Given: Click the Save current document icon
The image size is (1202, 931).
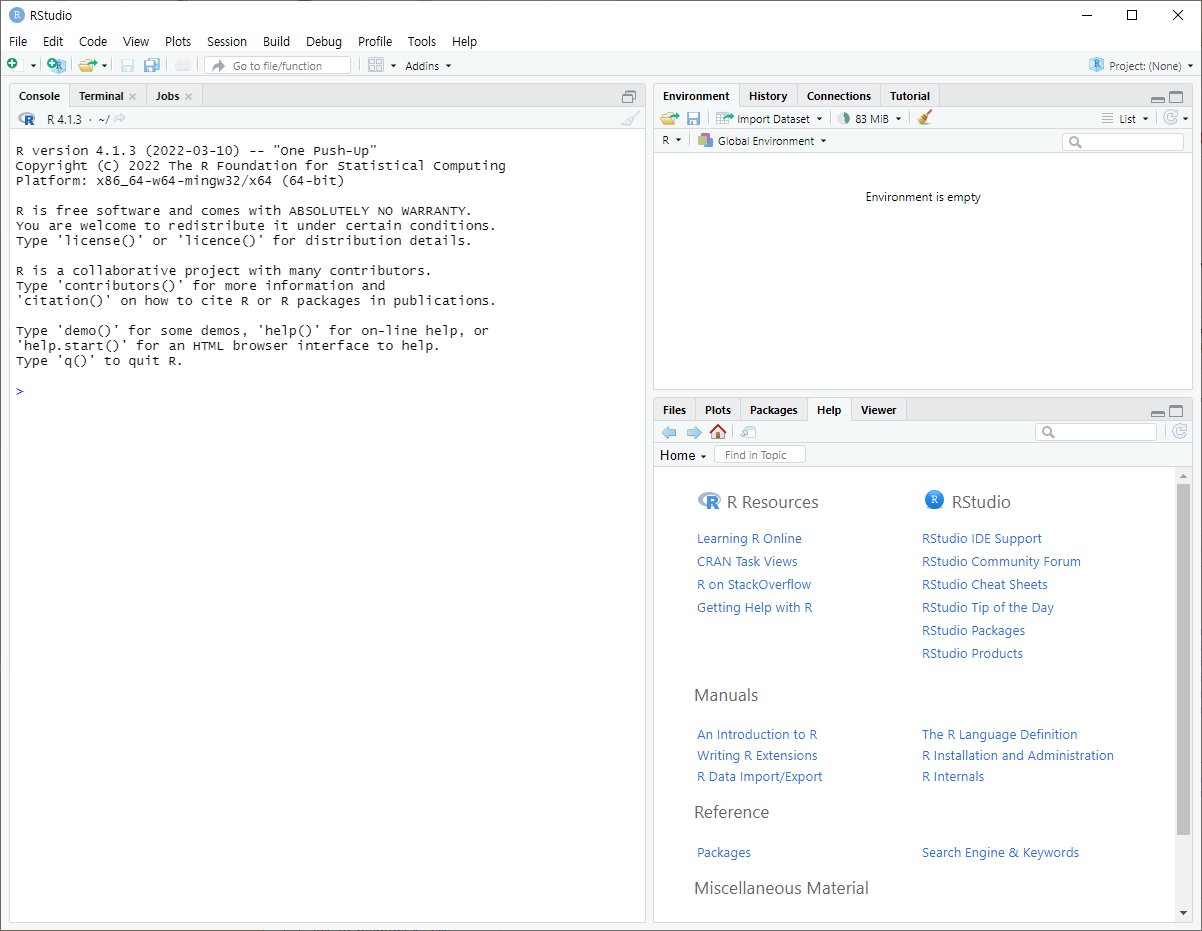Looking at the screenshot, I should tap(127, 65).
